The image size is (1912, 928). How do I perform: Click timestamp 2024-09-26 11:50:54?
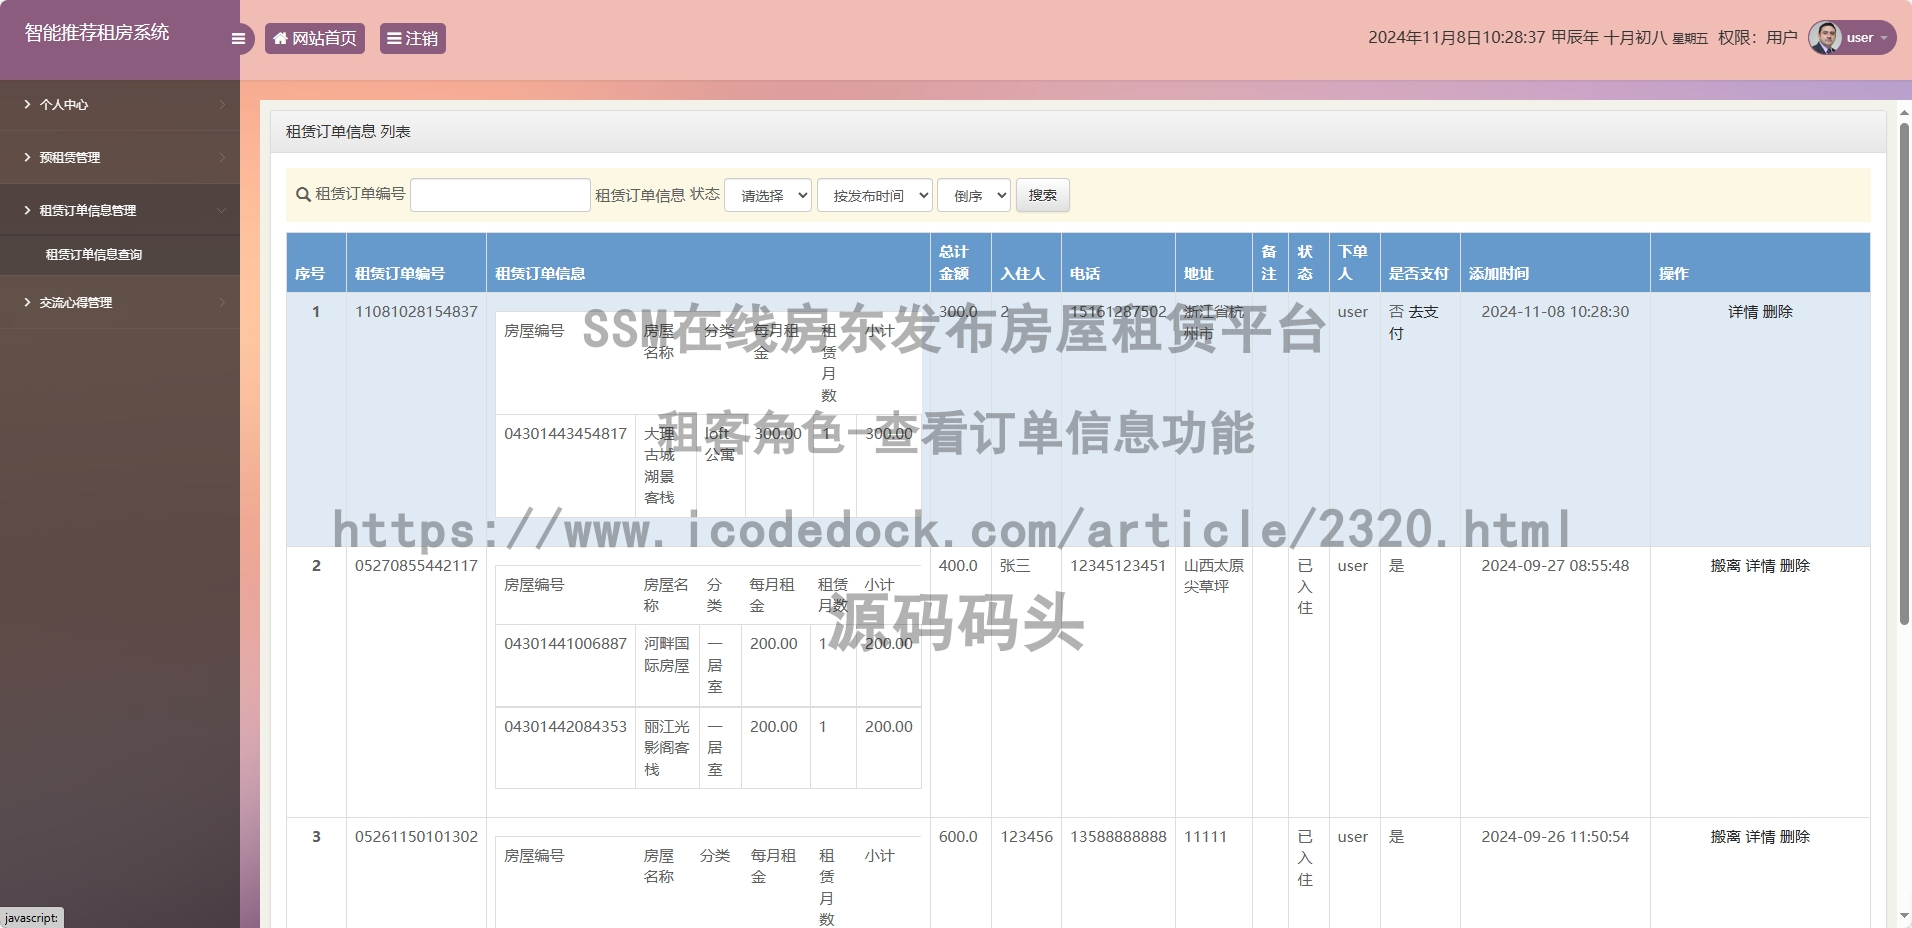click(x=1555, y=837)
